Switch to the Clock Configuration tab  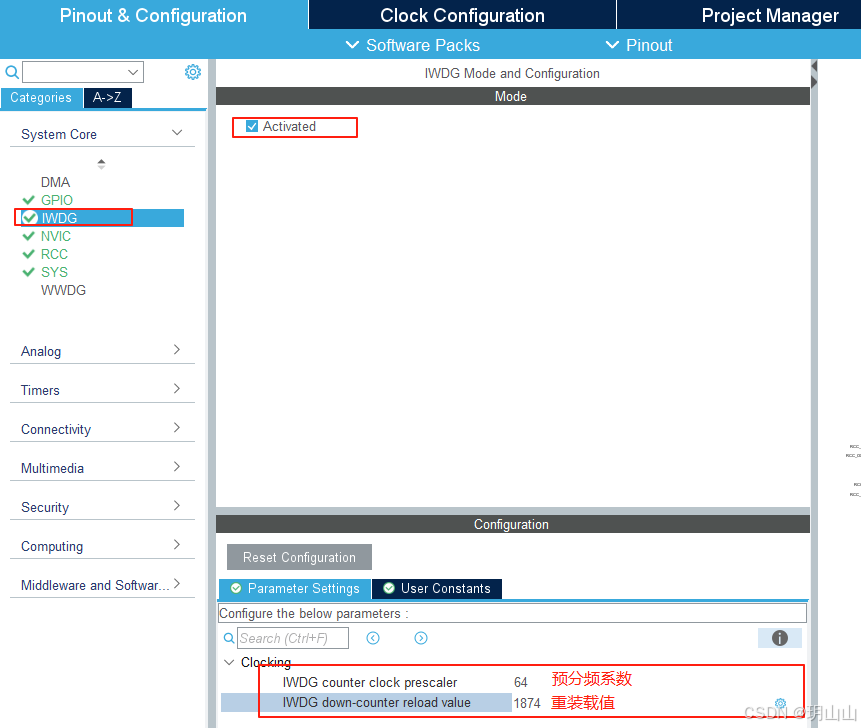pyautogui.click(x=462, y=15)
